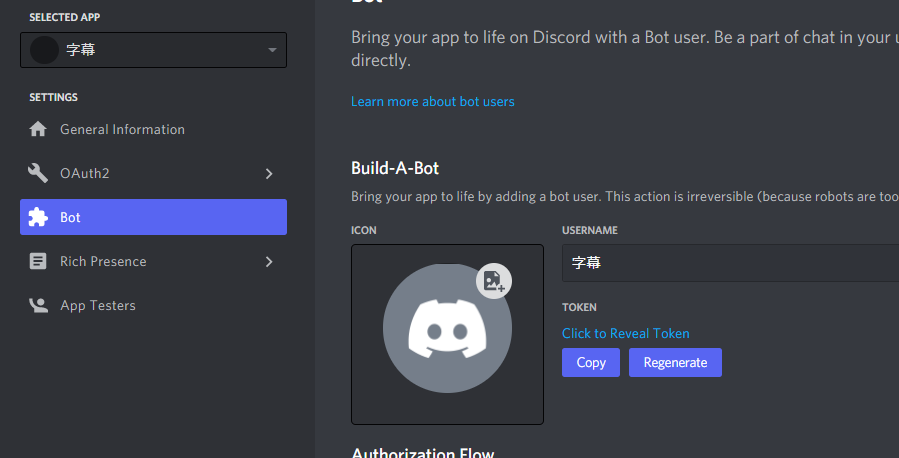Click the App Testers person icon
The image size is (899, 458).
point(38,306)
